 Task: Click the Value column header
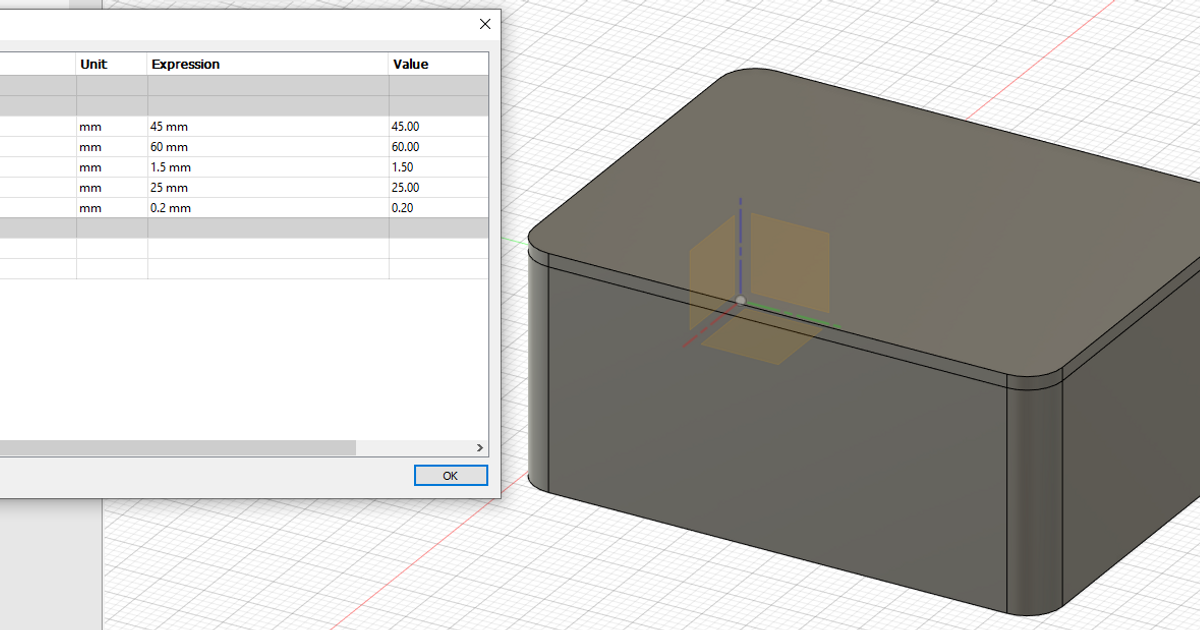coord(413,63)
